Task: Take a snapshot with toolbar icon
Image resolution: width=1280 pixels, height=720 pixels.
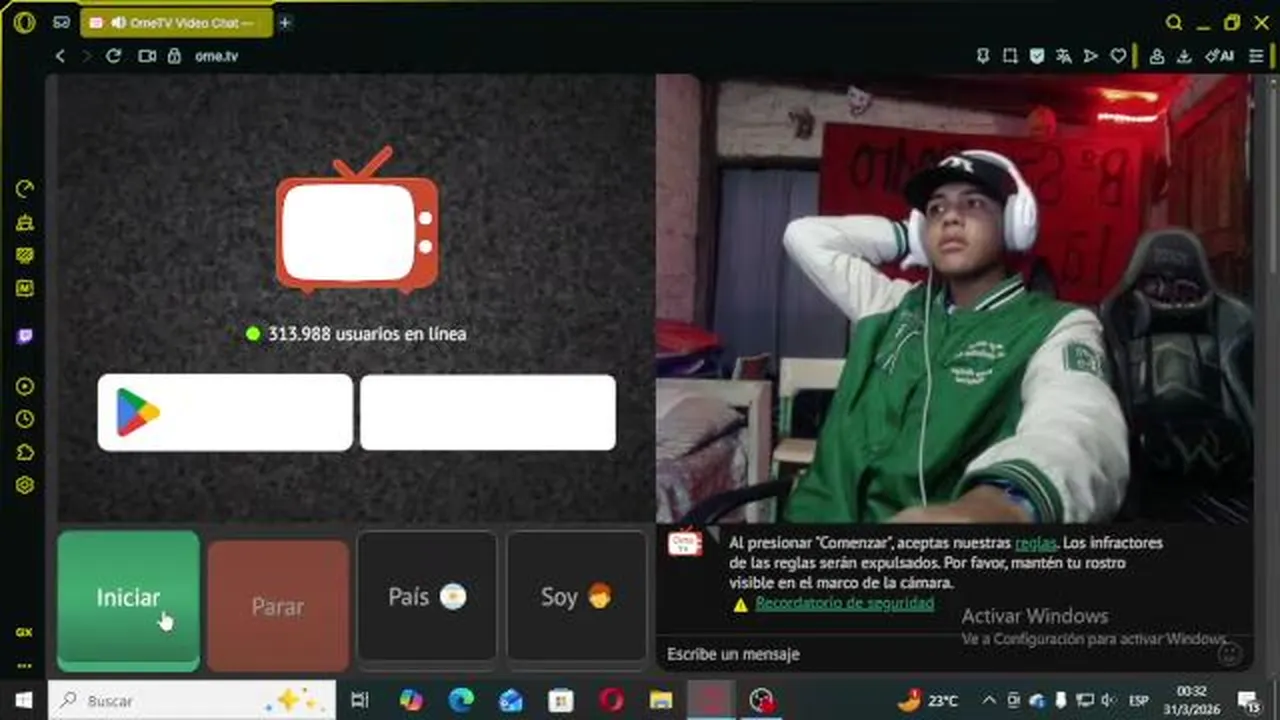Action: pyautogui.click(x=1010, y=56)
